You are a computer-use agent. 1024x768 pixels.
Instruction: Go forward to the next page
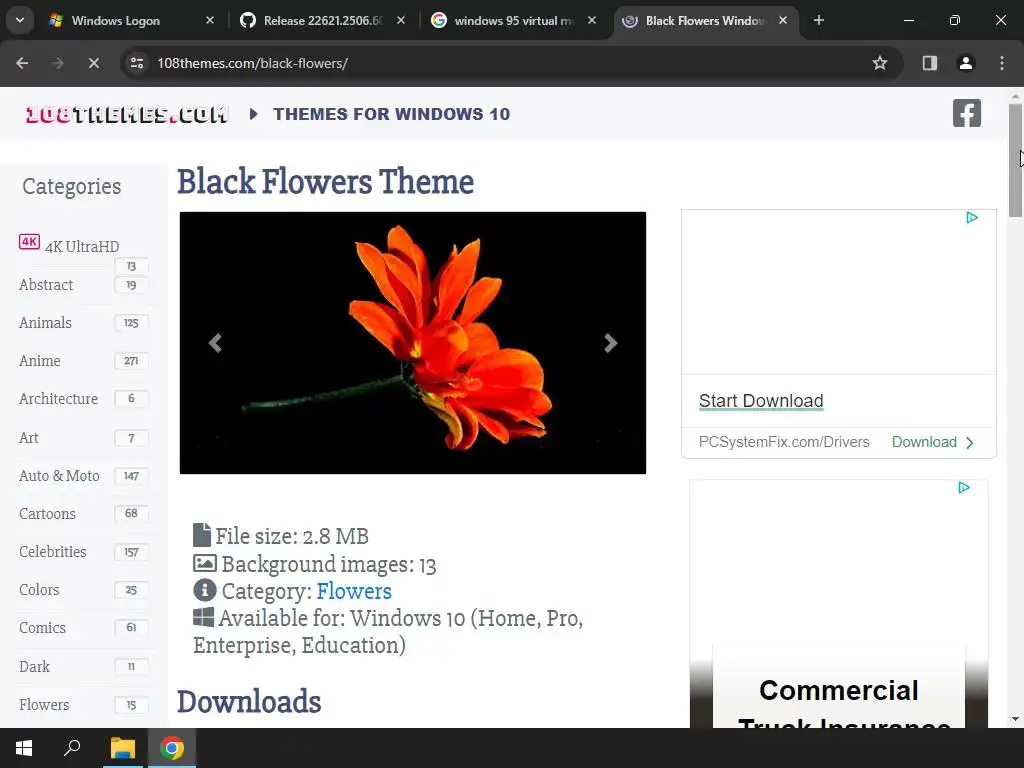coord(57,63)
